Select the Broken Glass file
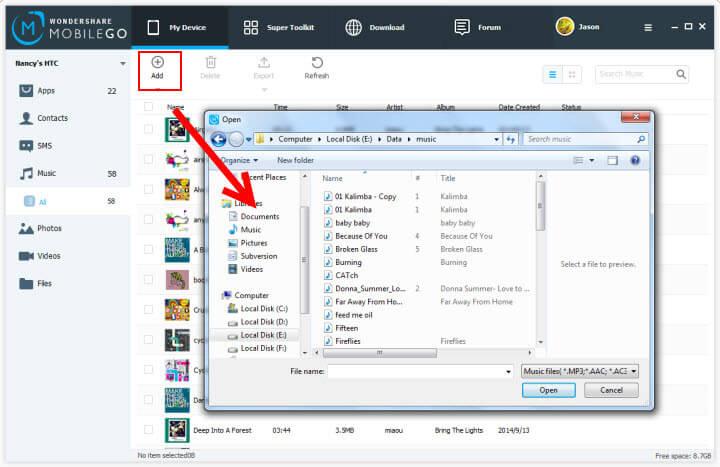The width and height of the screenshot is (720, 467). click(x=356, y=249)
